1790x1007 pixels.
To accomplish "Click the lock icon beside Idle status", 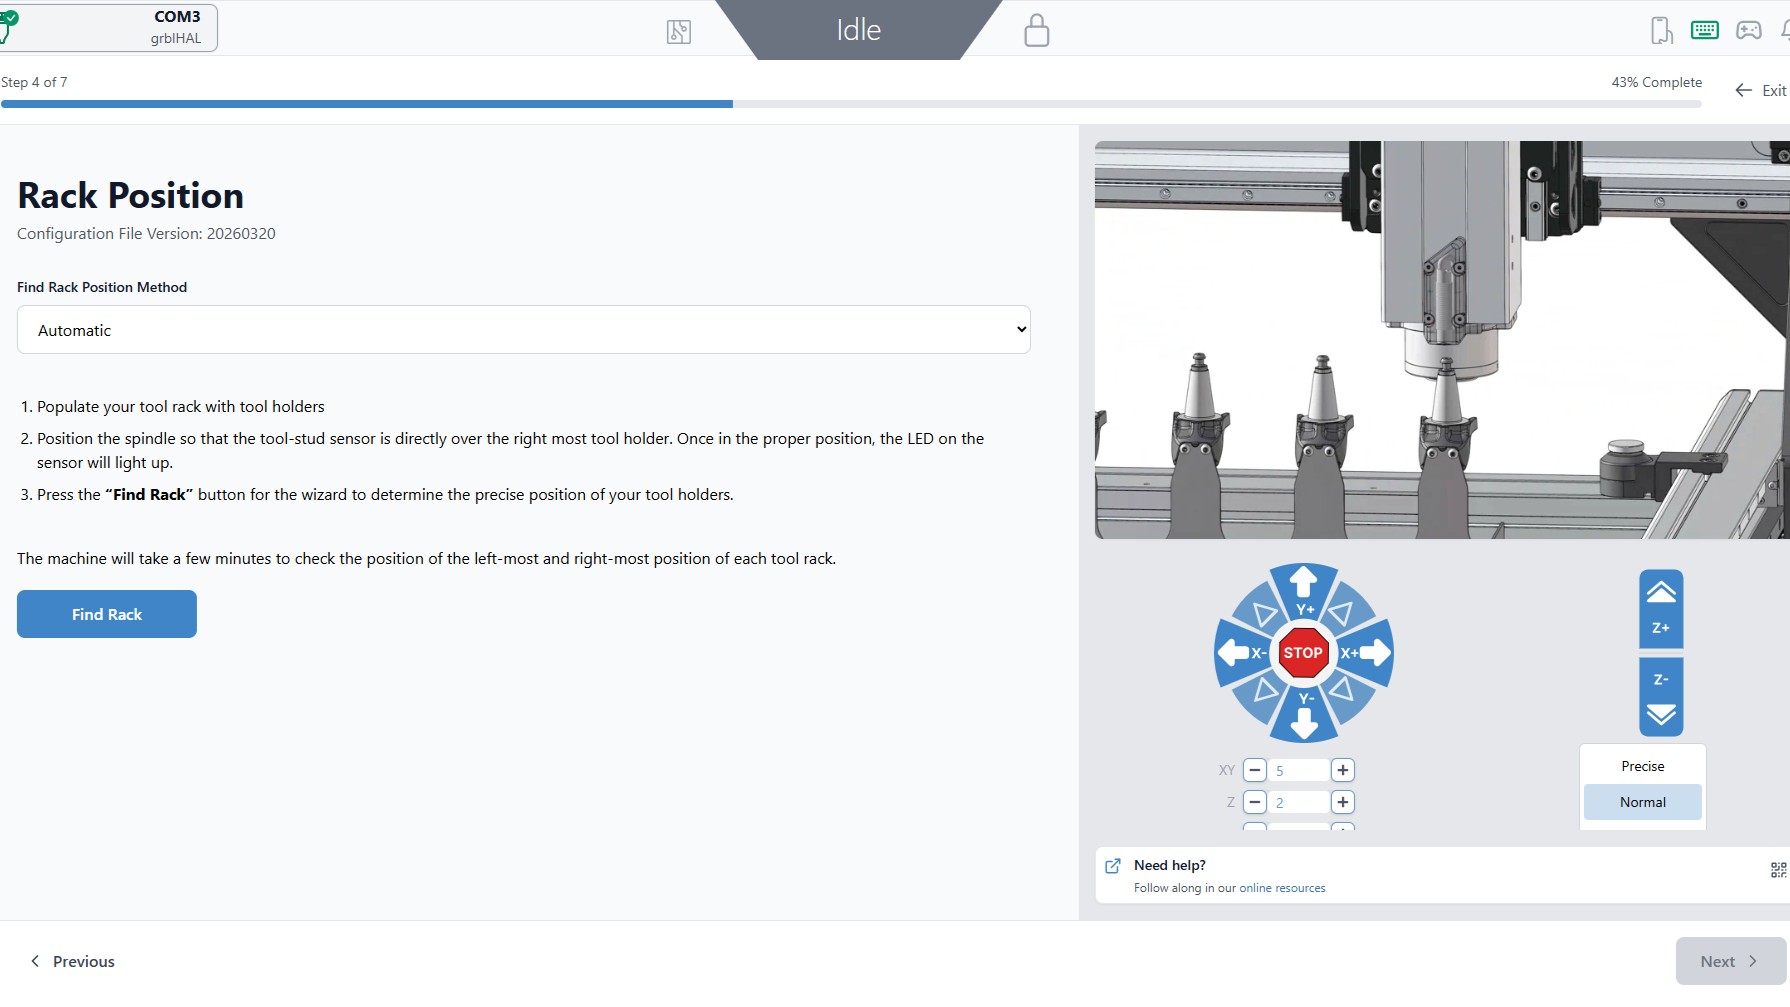I will (1036, 30).
